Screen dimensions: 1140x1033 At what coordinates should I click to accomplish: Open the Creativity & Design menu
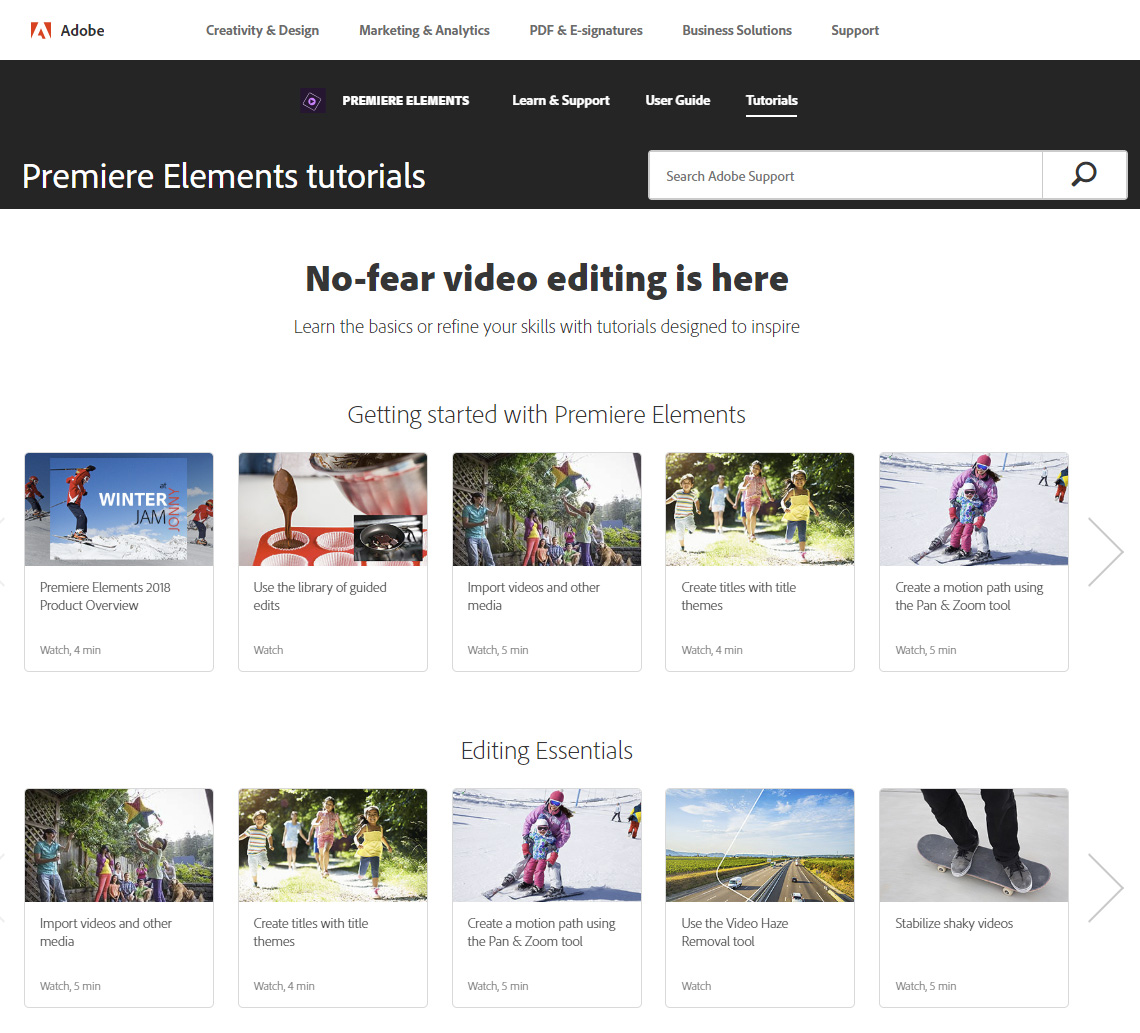coord(262,30)
